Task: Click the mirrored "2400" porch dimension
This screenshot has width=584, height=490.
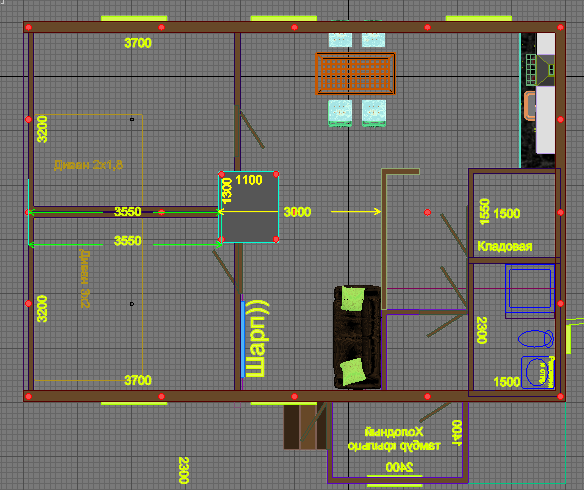Action: (x=399, y=467)
